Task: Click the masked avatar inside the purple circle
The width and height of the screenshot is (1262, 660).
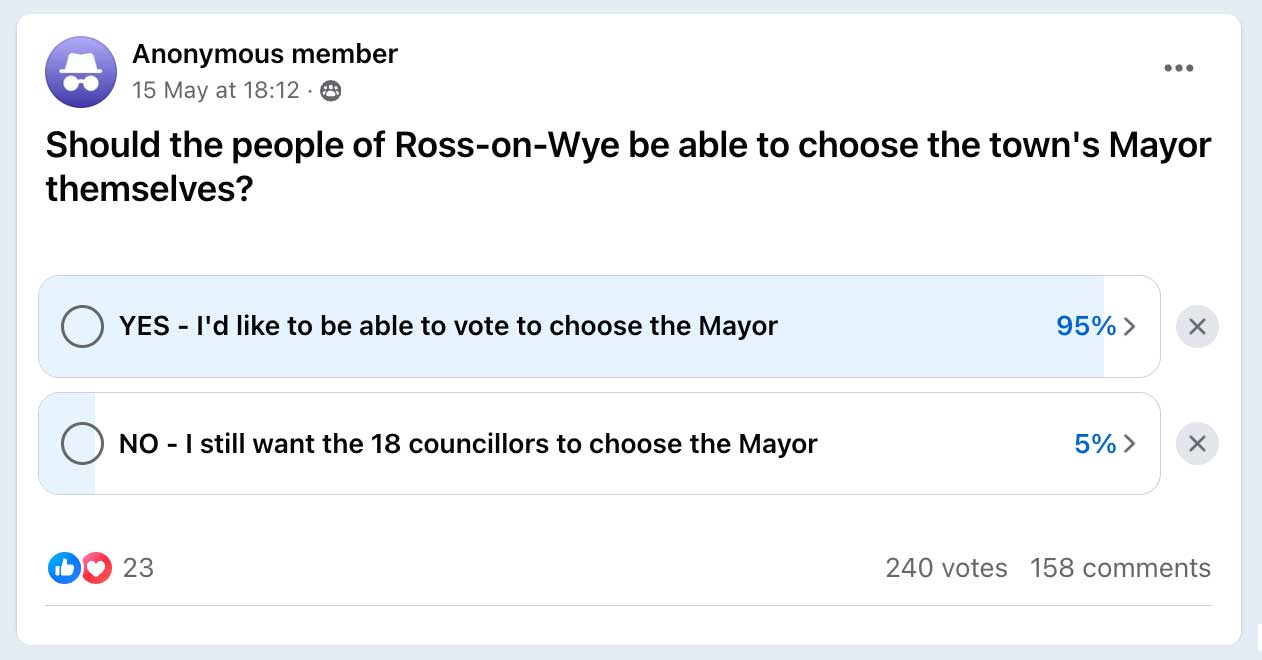Action: pyautogui.click(x=81, y=72)
